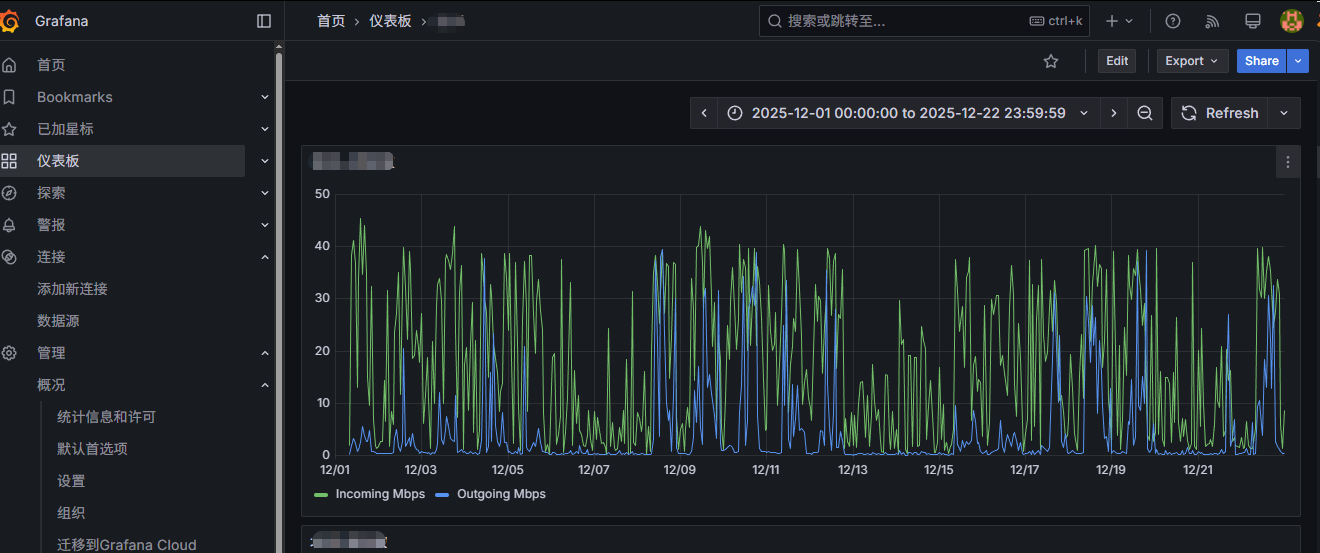The height and width of the screenshot is (553, 1320).
Task: Open the Share options dropdown arrow
Action: [x=1298, y=61]
